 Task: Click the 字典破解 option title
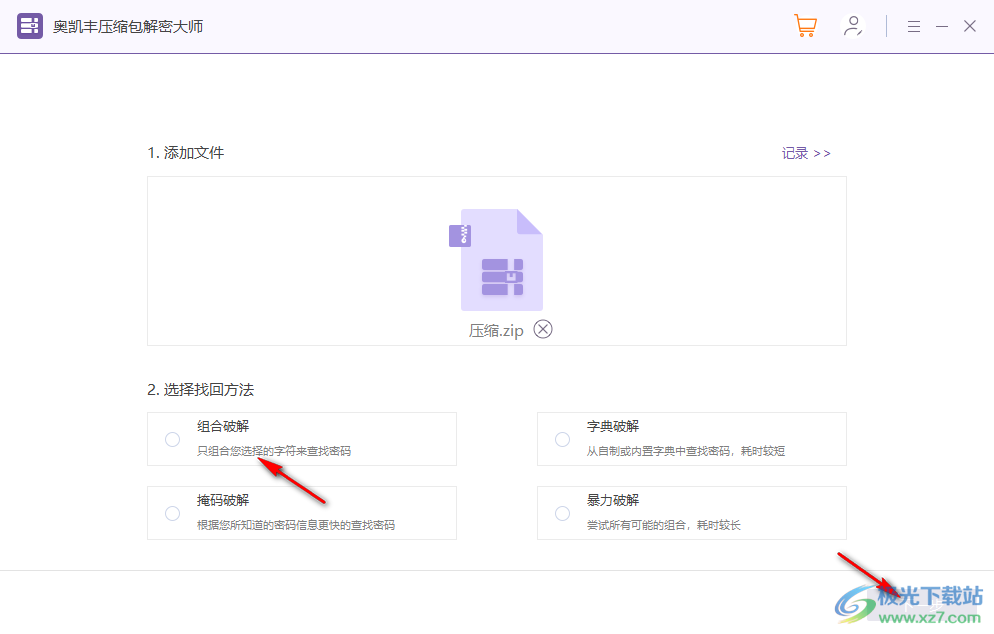[x=613, y=427]
